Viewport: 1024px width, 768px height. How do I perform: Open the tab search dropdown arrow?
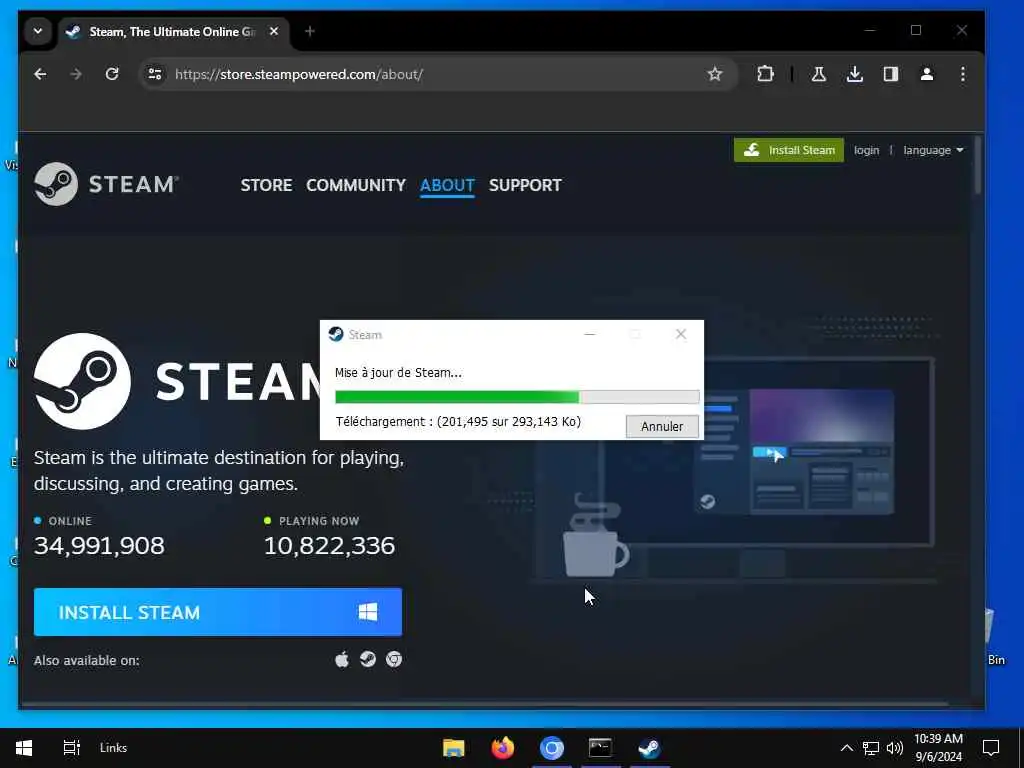pos(38,31)
